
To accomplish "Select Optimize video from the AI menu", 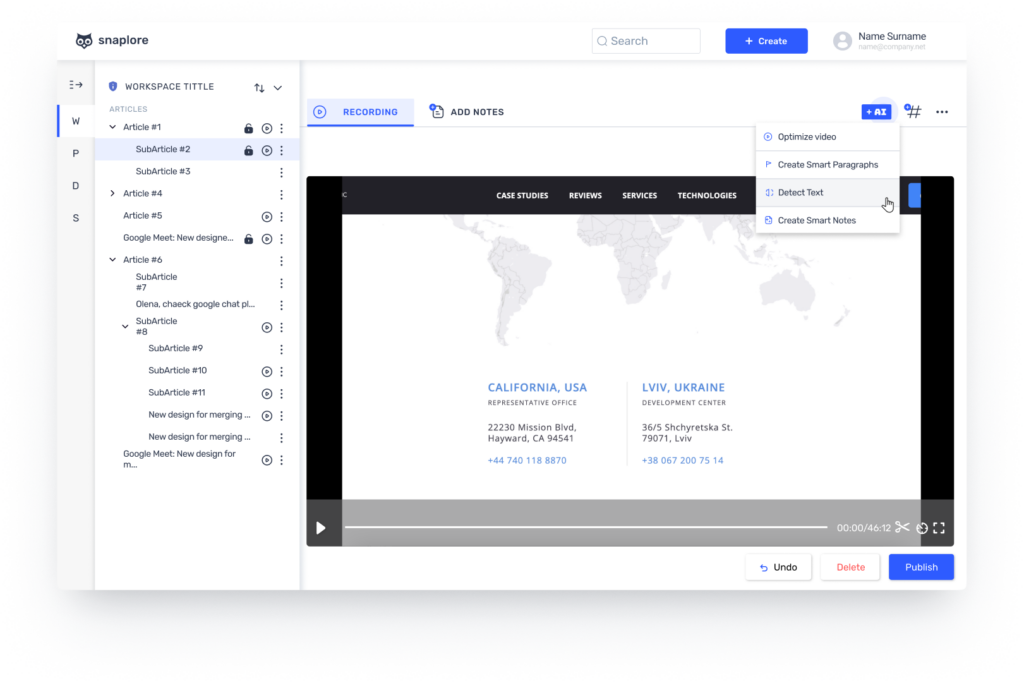I will tap(827, 137).
